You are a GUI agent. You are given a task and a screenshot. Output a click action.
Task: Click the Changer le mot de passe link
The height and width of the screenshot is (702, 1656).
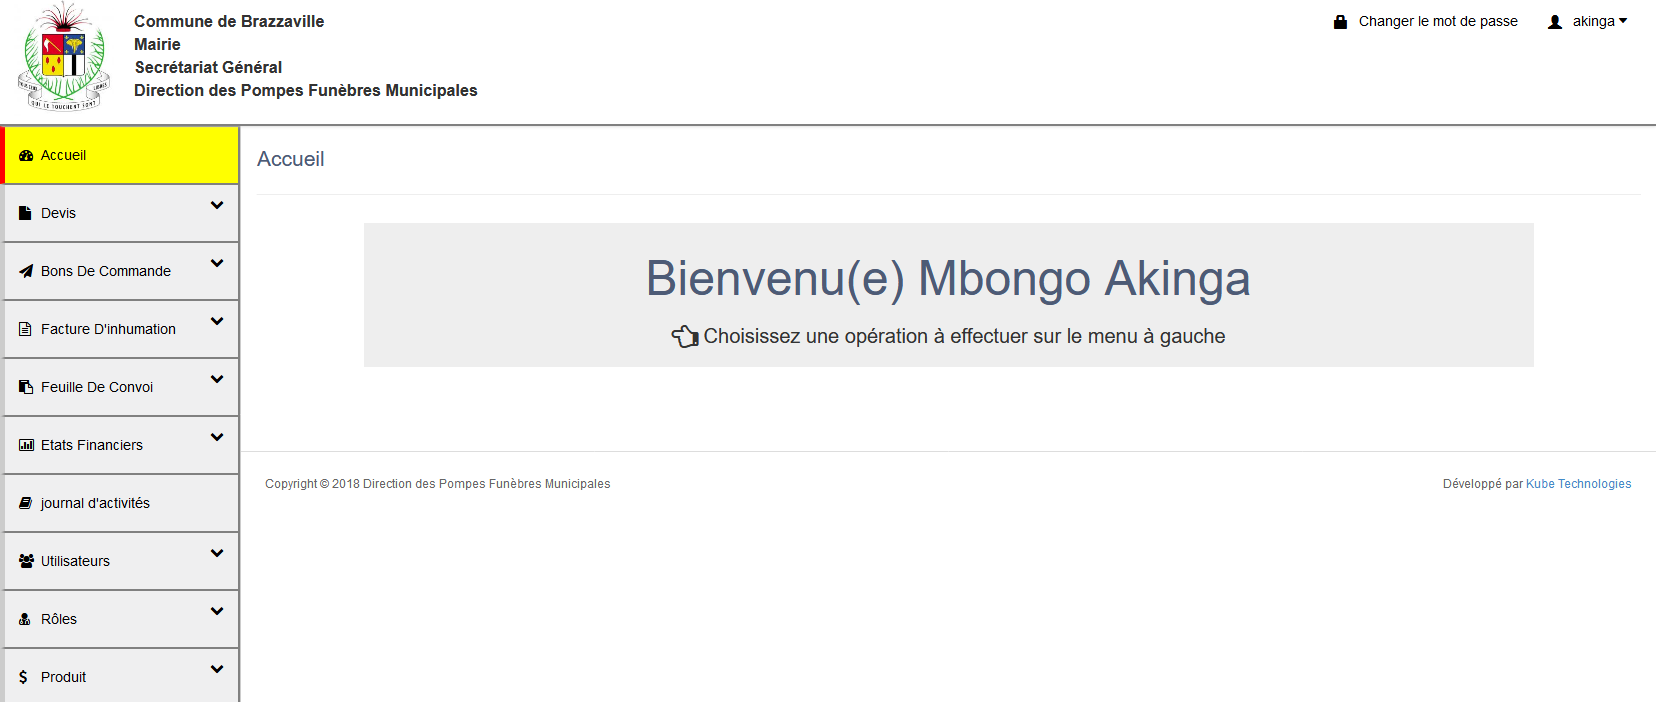1437,22
